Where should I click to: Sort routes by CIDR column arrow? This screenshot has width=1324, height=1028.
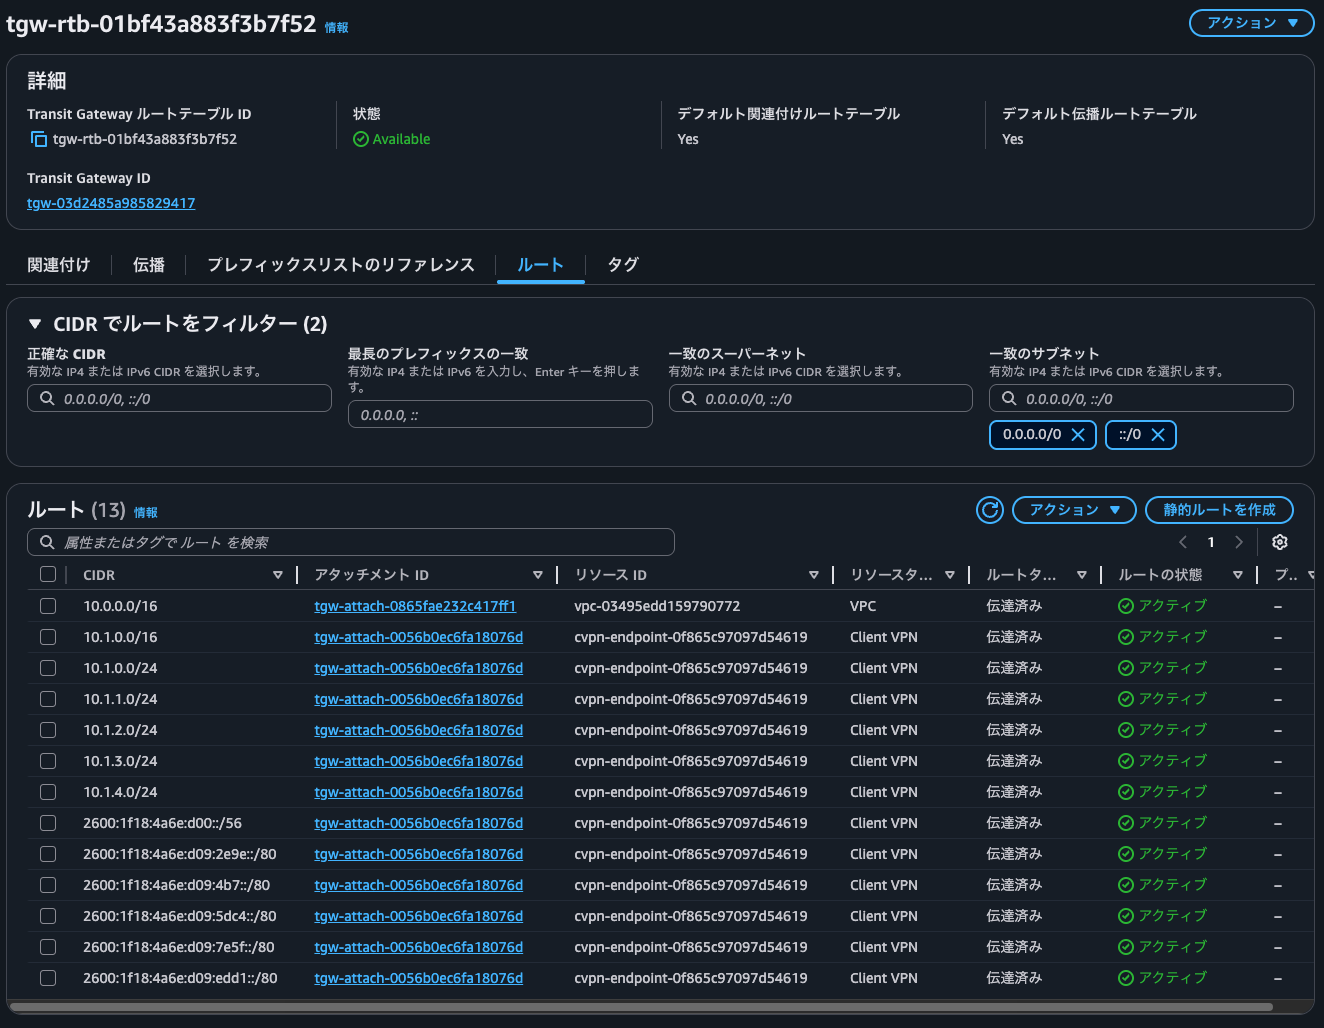tap(277, 575)
